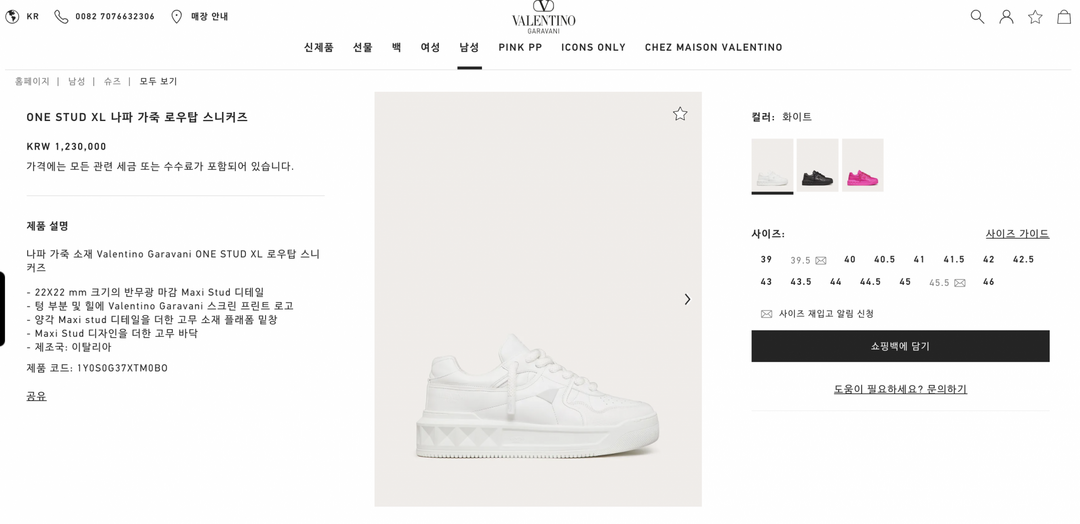Click the phone icon beside 0082 number
The image size is (1080, 524).
pyautogui.click(x=61, y=17)
